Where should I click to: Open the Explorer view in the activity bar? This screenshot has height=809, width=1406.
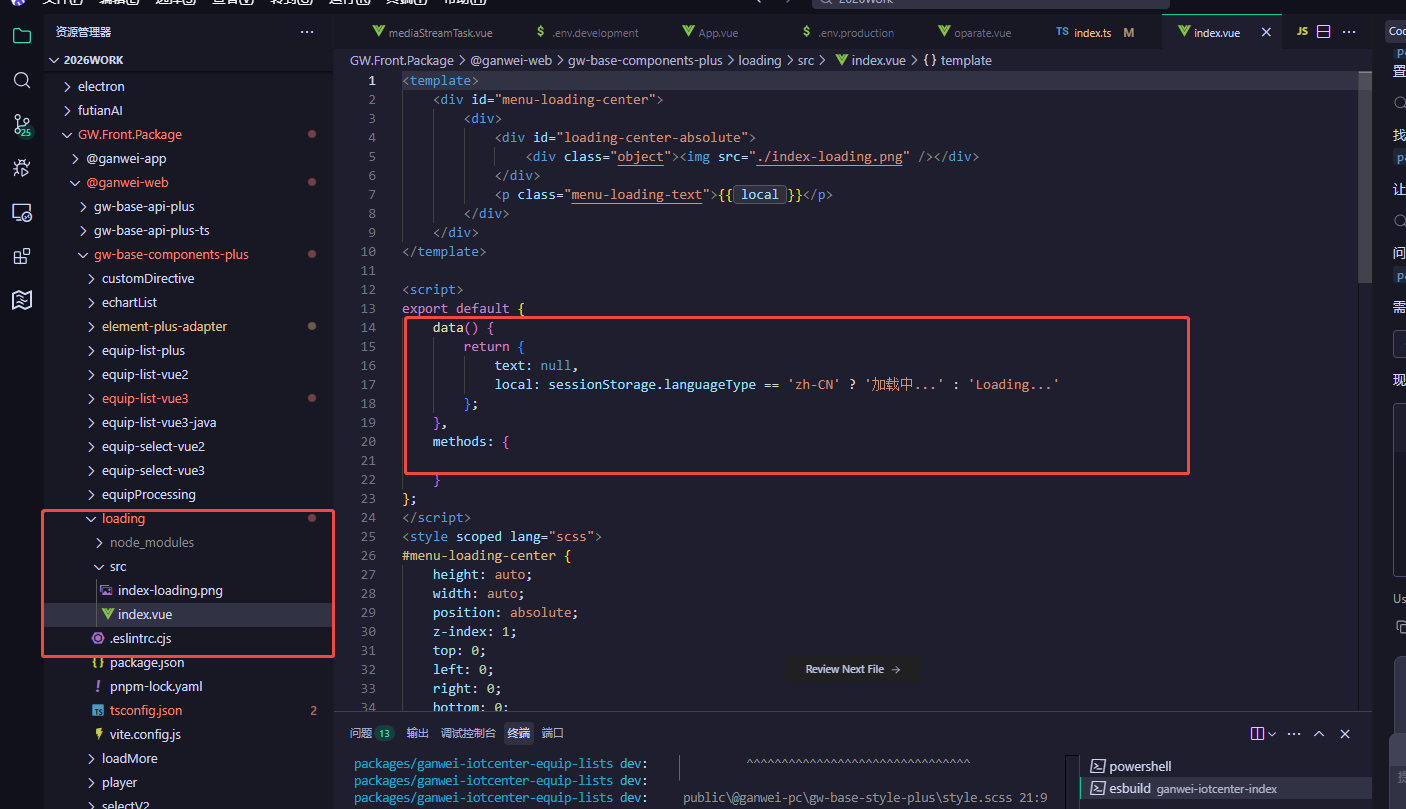click(22, 36)
